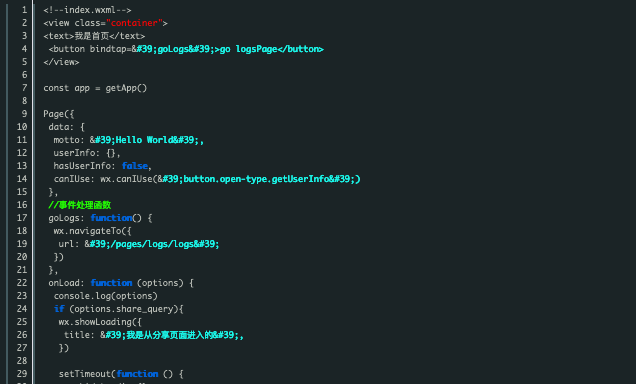Click setTimeout on line 29
636x384 pixels.
85,374
